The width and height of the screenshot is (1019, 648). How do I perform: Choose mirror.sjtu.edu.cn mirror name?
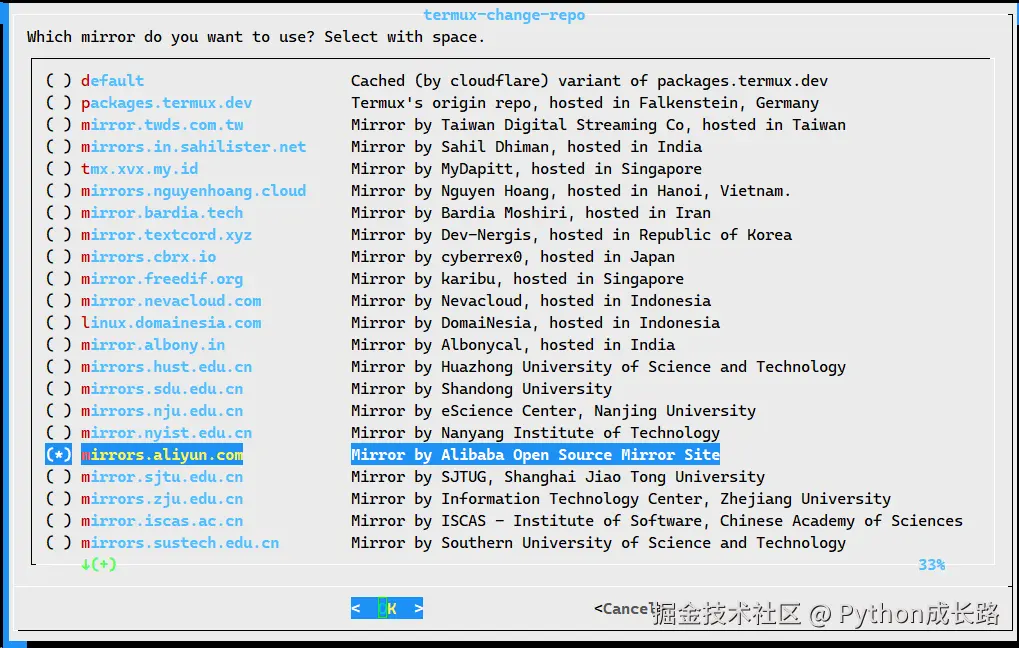pyautogui.click(x=162, y=477)
